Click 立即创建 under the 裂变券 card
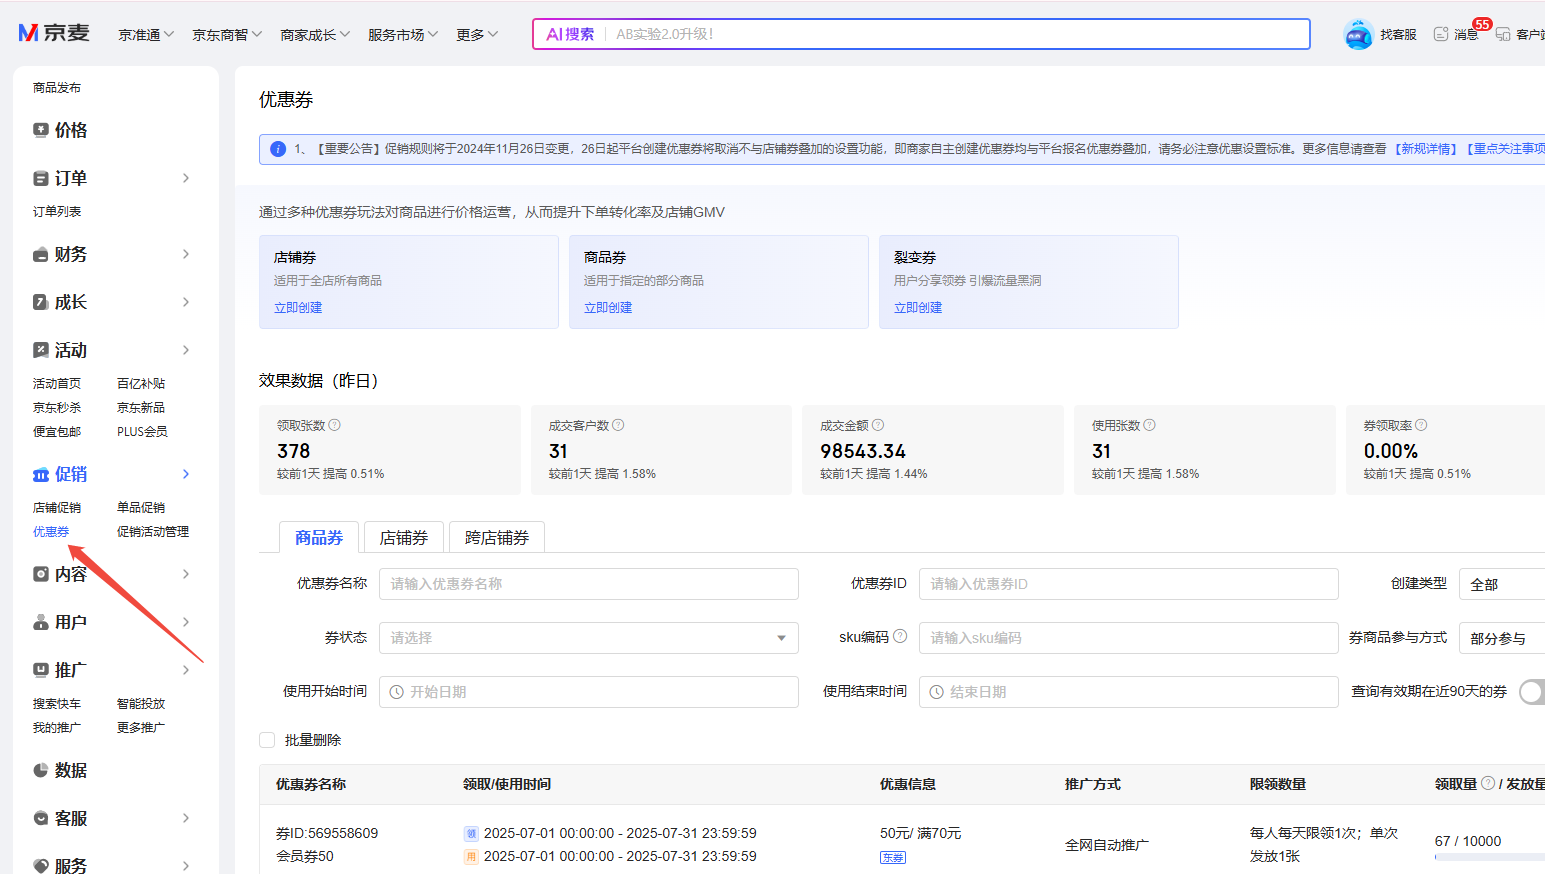 tap(918, 308)
